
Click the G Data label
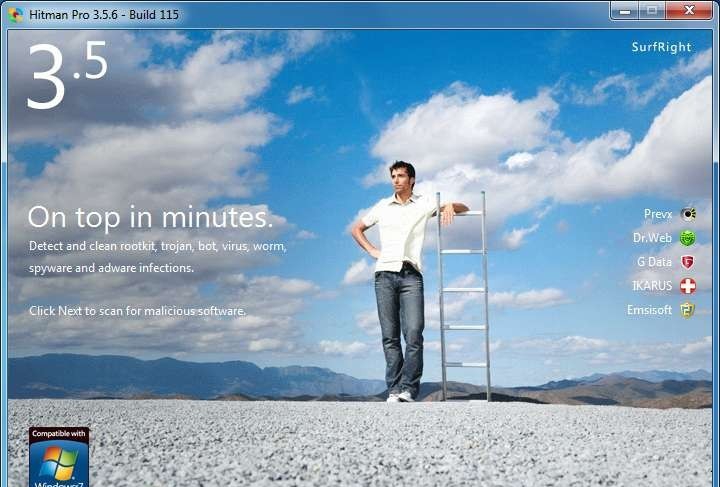click(x=654, y=262)
